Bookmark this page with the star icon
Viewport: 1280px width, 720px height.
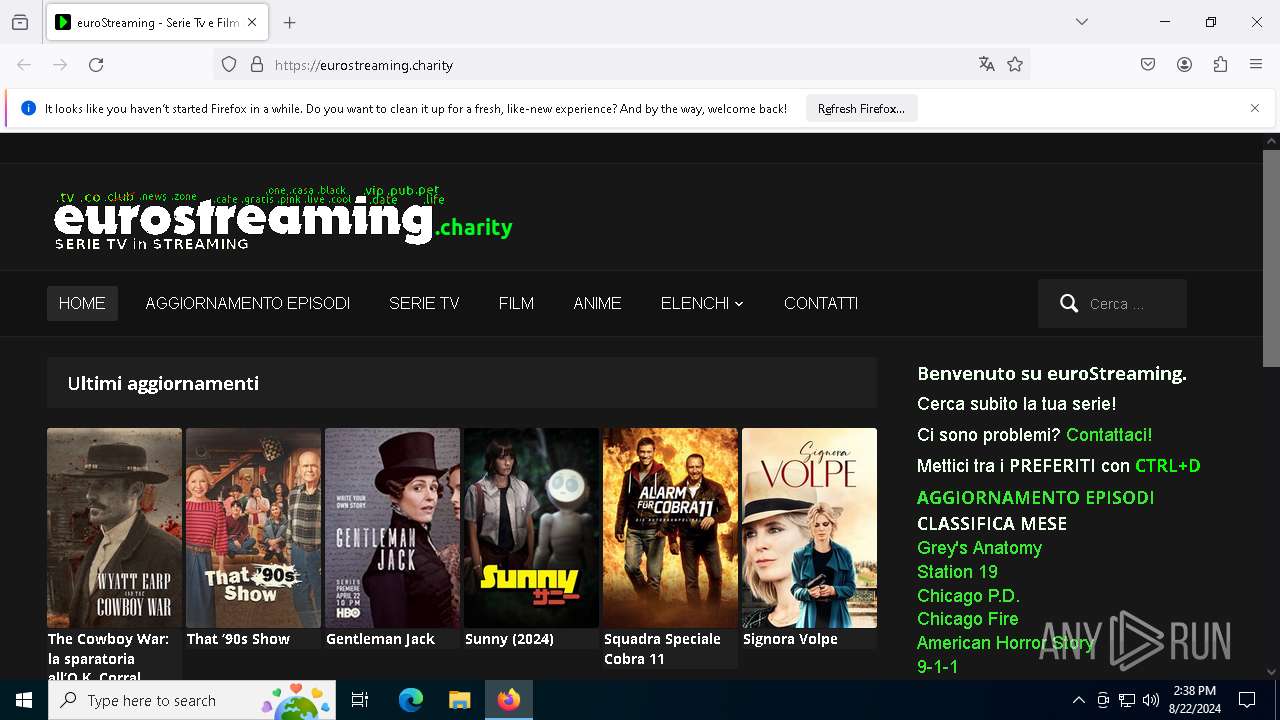1015,65
